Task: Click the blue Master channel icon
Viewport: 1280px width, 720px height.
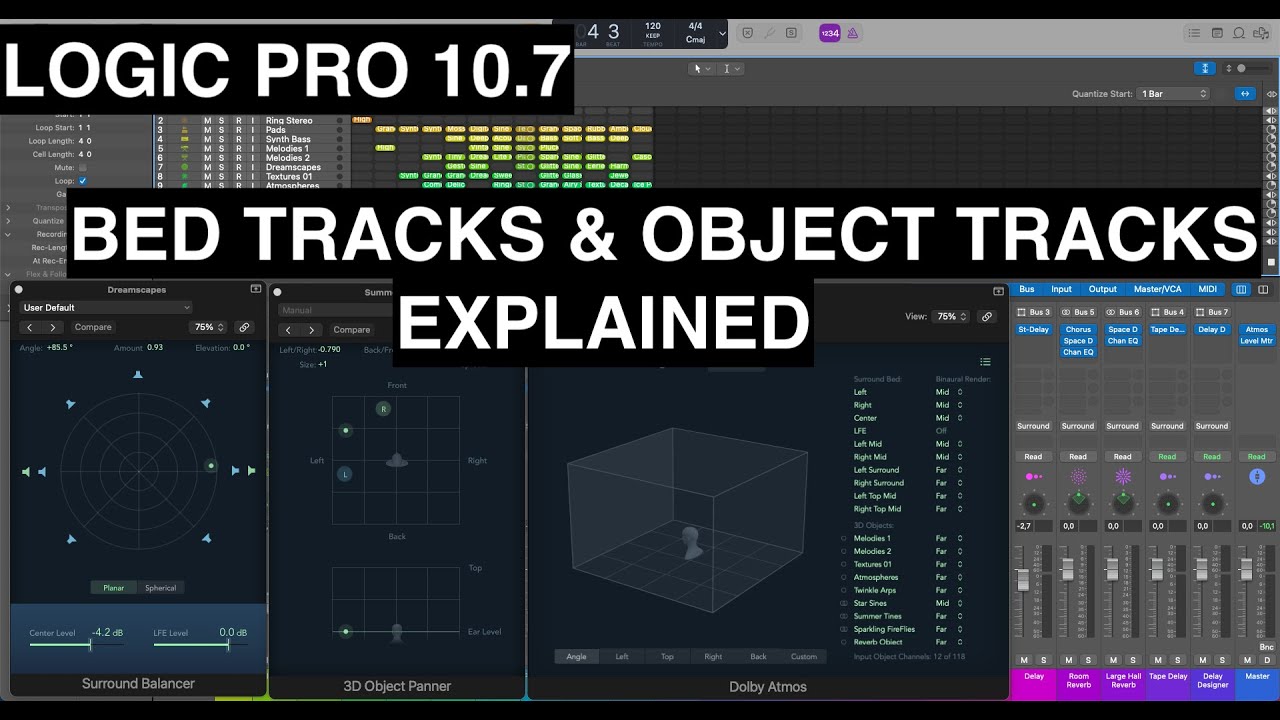Action: click(1257, 477)
